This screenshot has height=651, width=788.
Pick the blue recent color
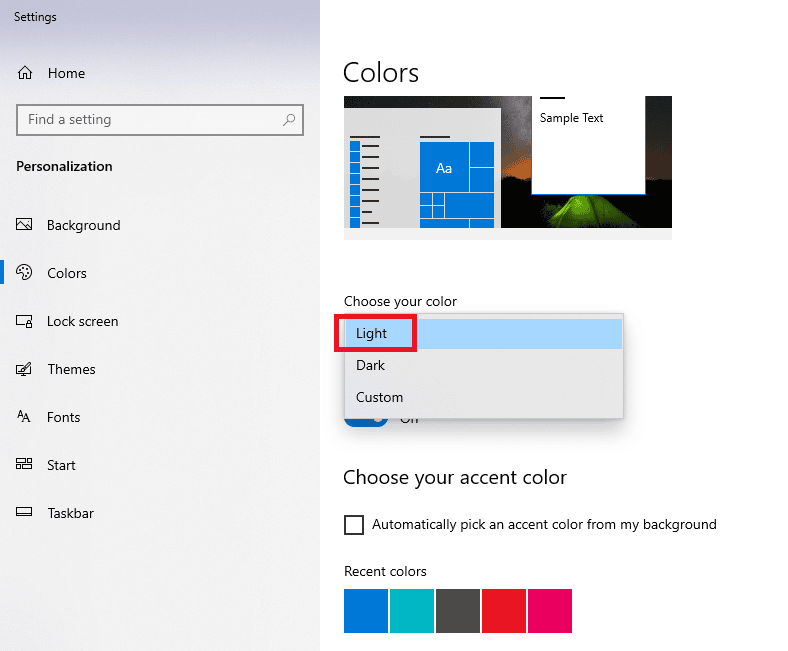pyautogui.click(x=366, y=611)
